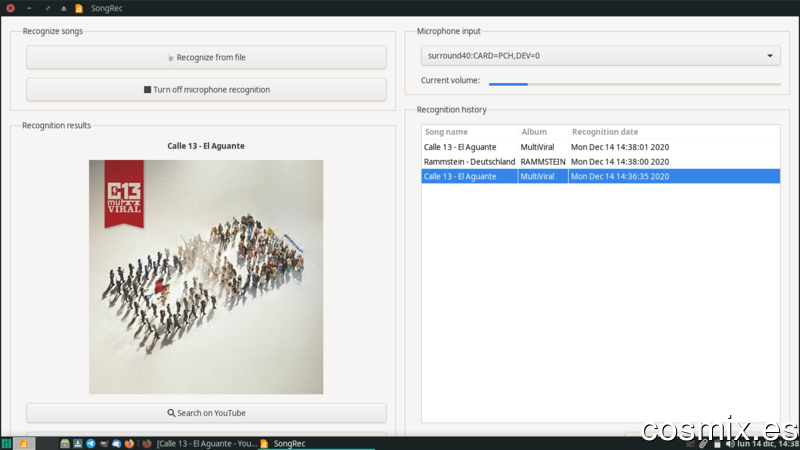Sort history by Recognition date column
Viewport: 800px width, 450px height.
(x=674, y=132)
